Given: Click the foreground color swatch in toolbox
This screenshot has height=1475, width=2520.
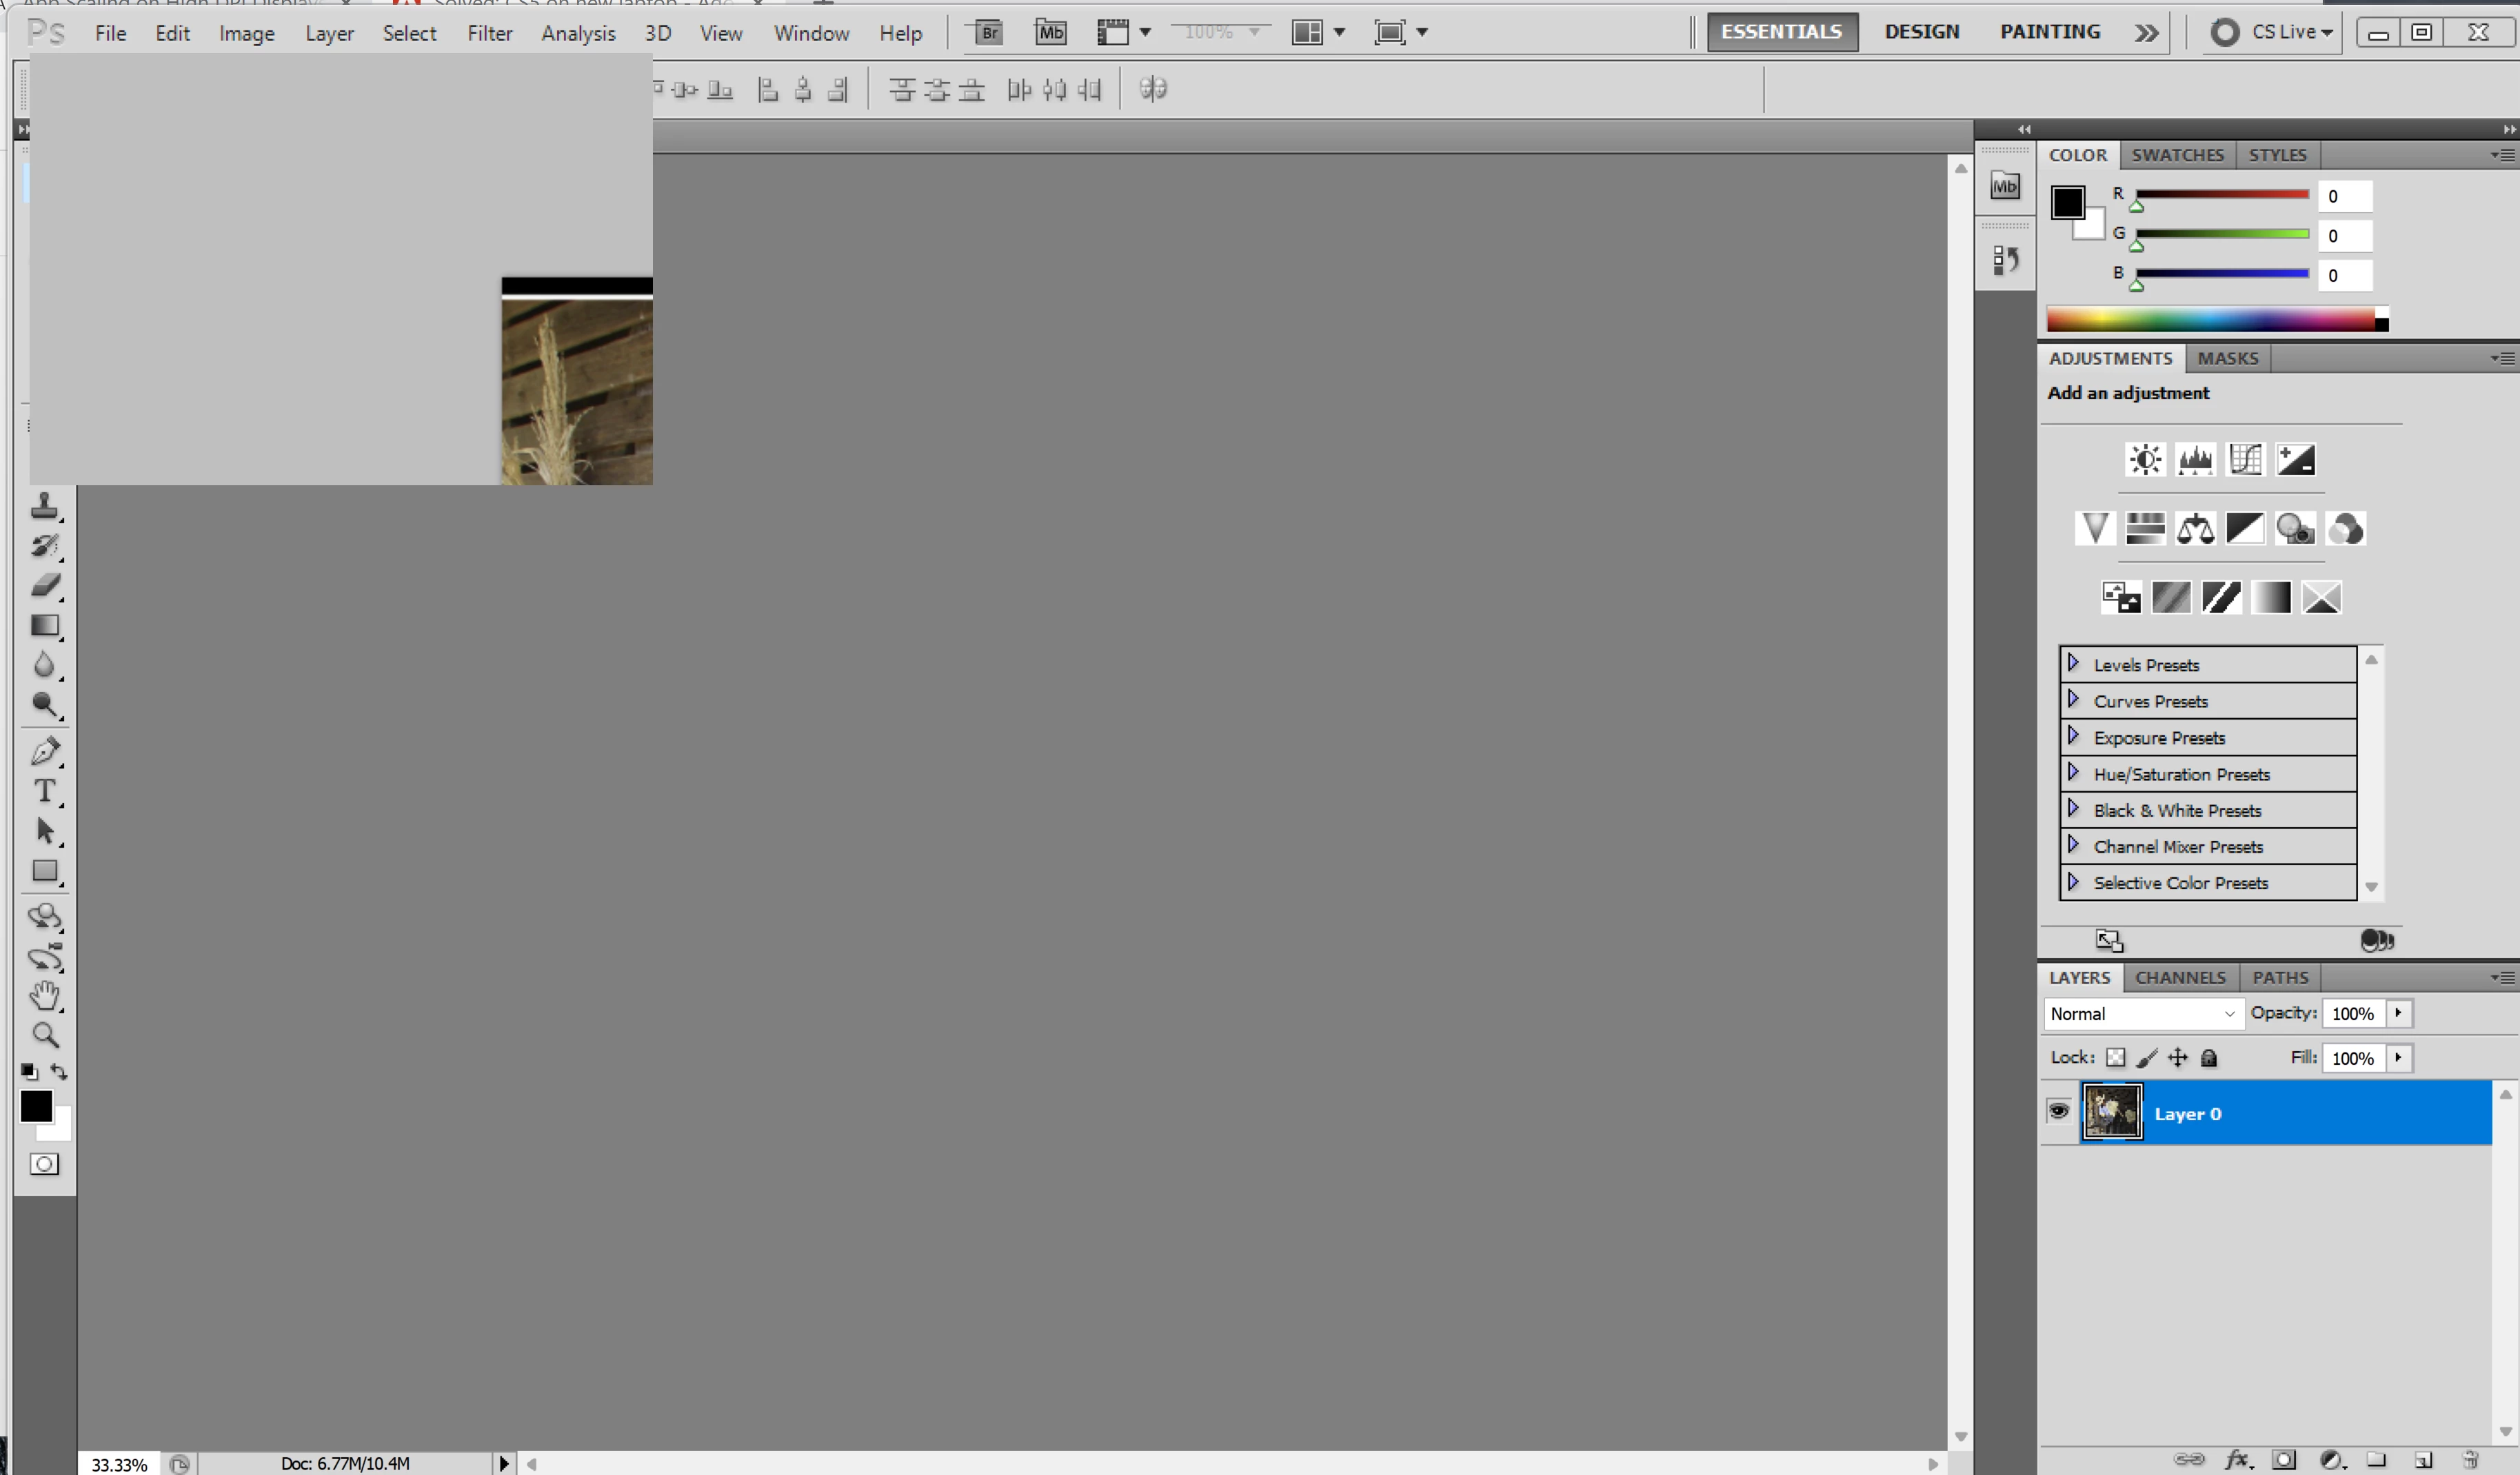Looking at the screenshot, I should [36, 1106].
